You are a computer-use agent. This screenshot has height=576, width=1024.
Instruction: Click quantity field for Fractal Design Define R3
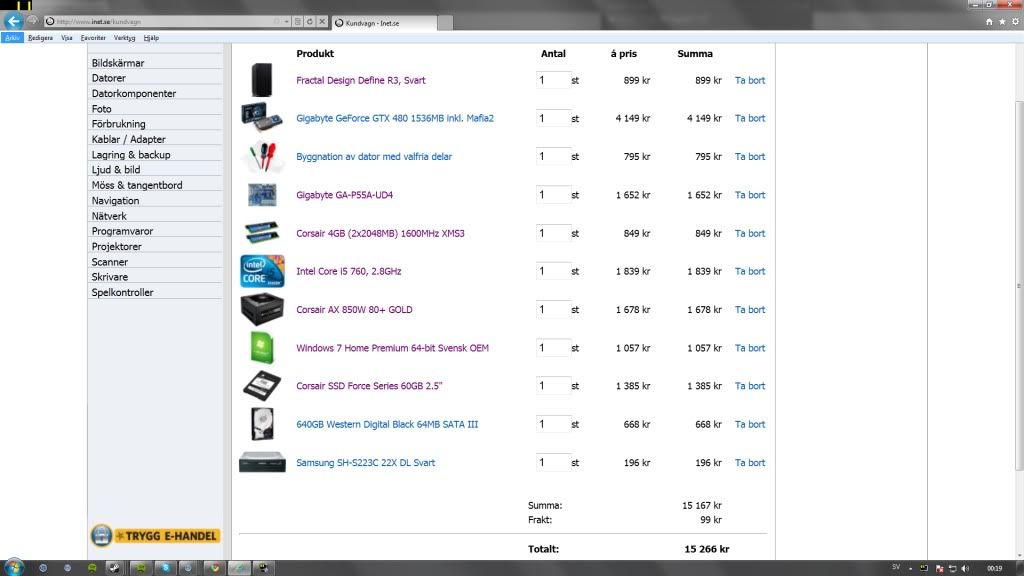point(553,80)
